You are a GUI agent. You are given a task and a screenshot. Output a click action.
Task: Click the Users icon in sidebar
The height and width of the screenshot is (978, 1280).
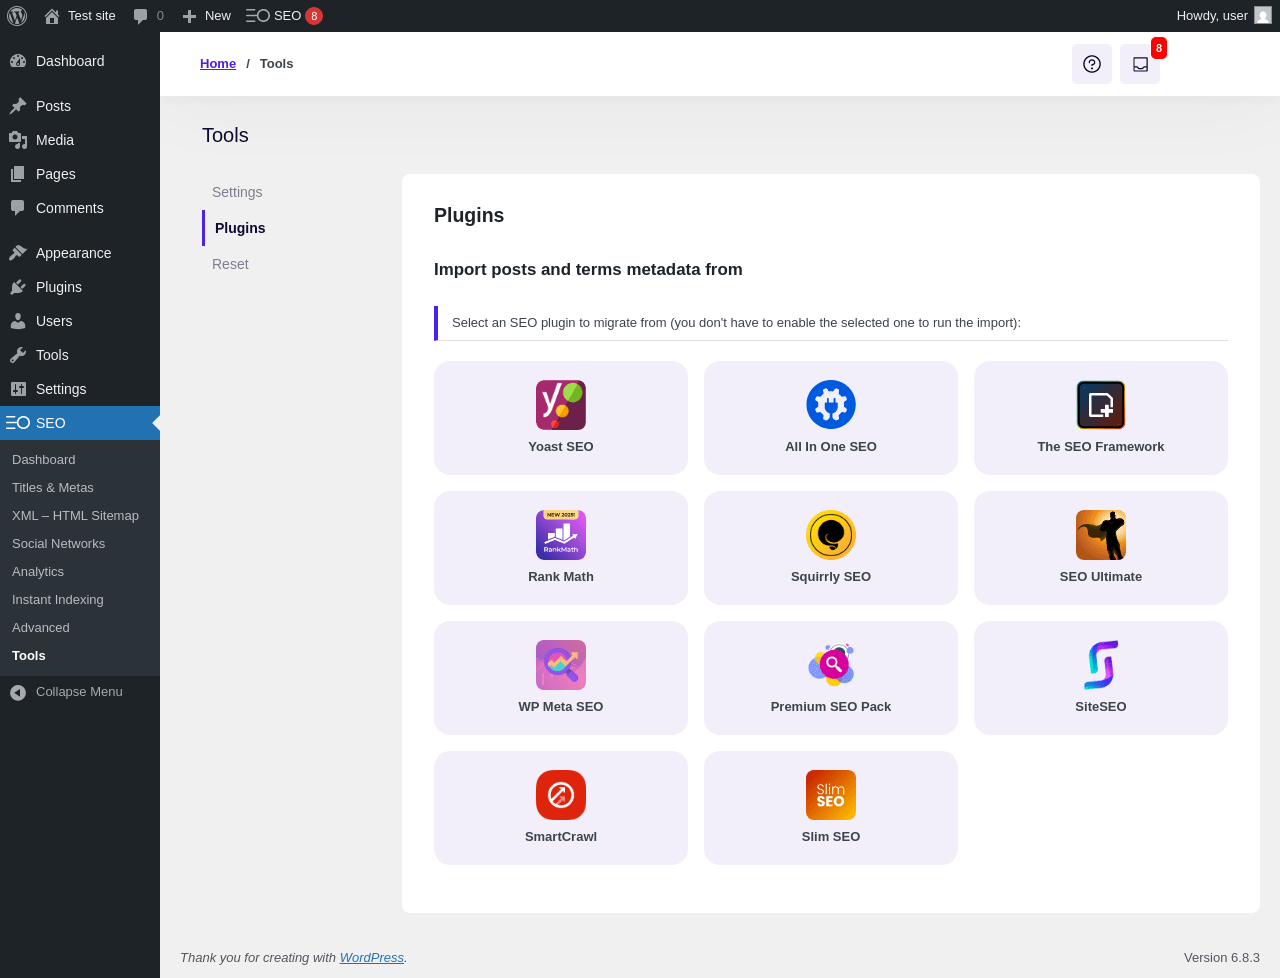click(18, 321)
